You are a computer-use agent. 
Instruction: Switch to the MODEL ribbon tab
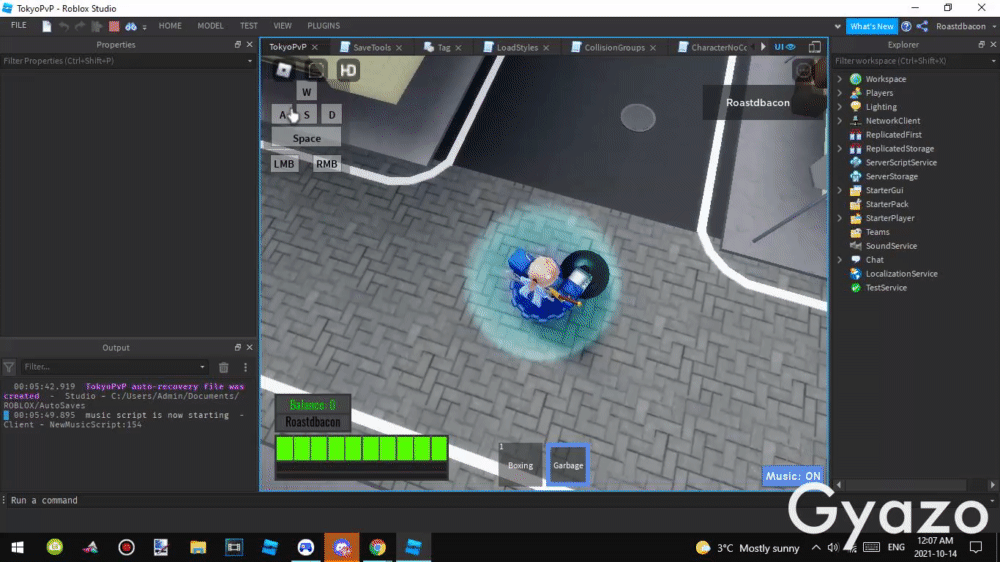(x=210, y=26)
